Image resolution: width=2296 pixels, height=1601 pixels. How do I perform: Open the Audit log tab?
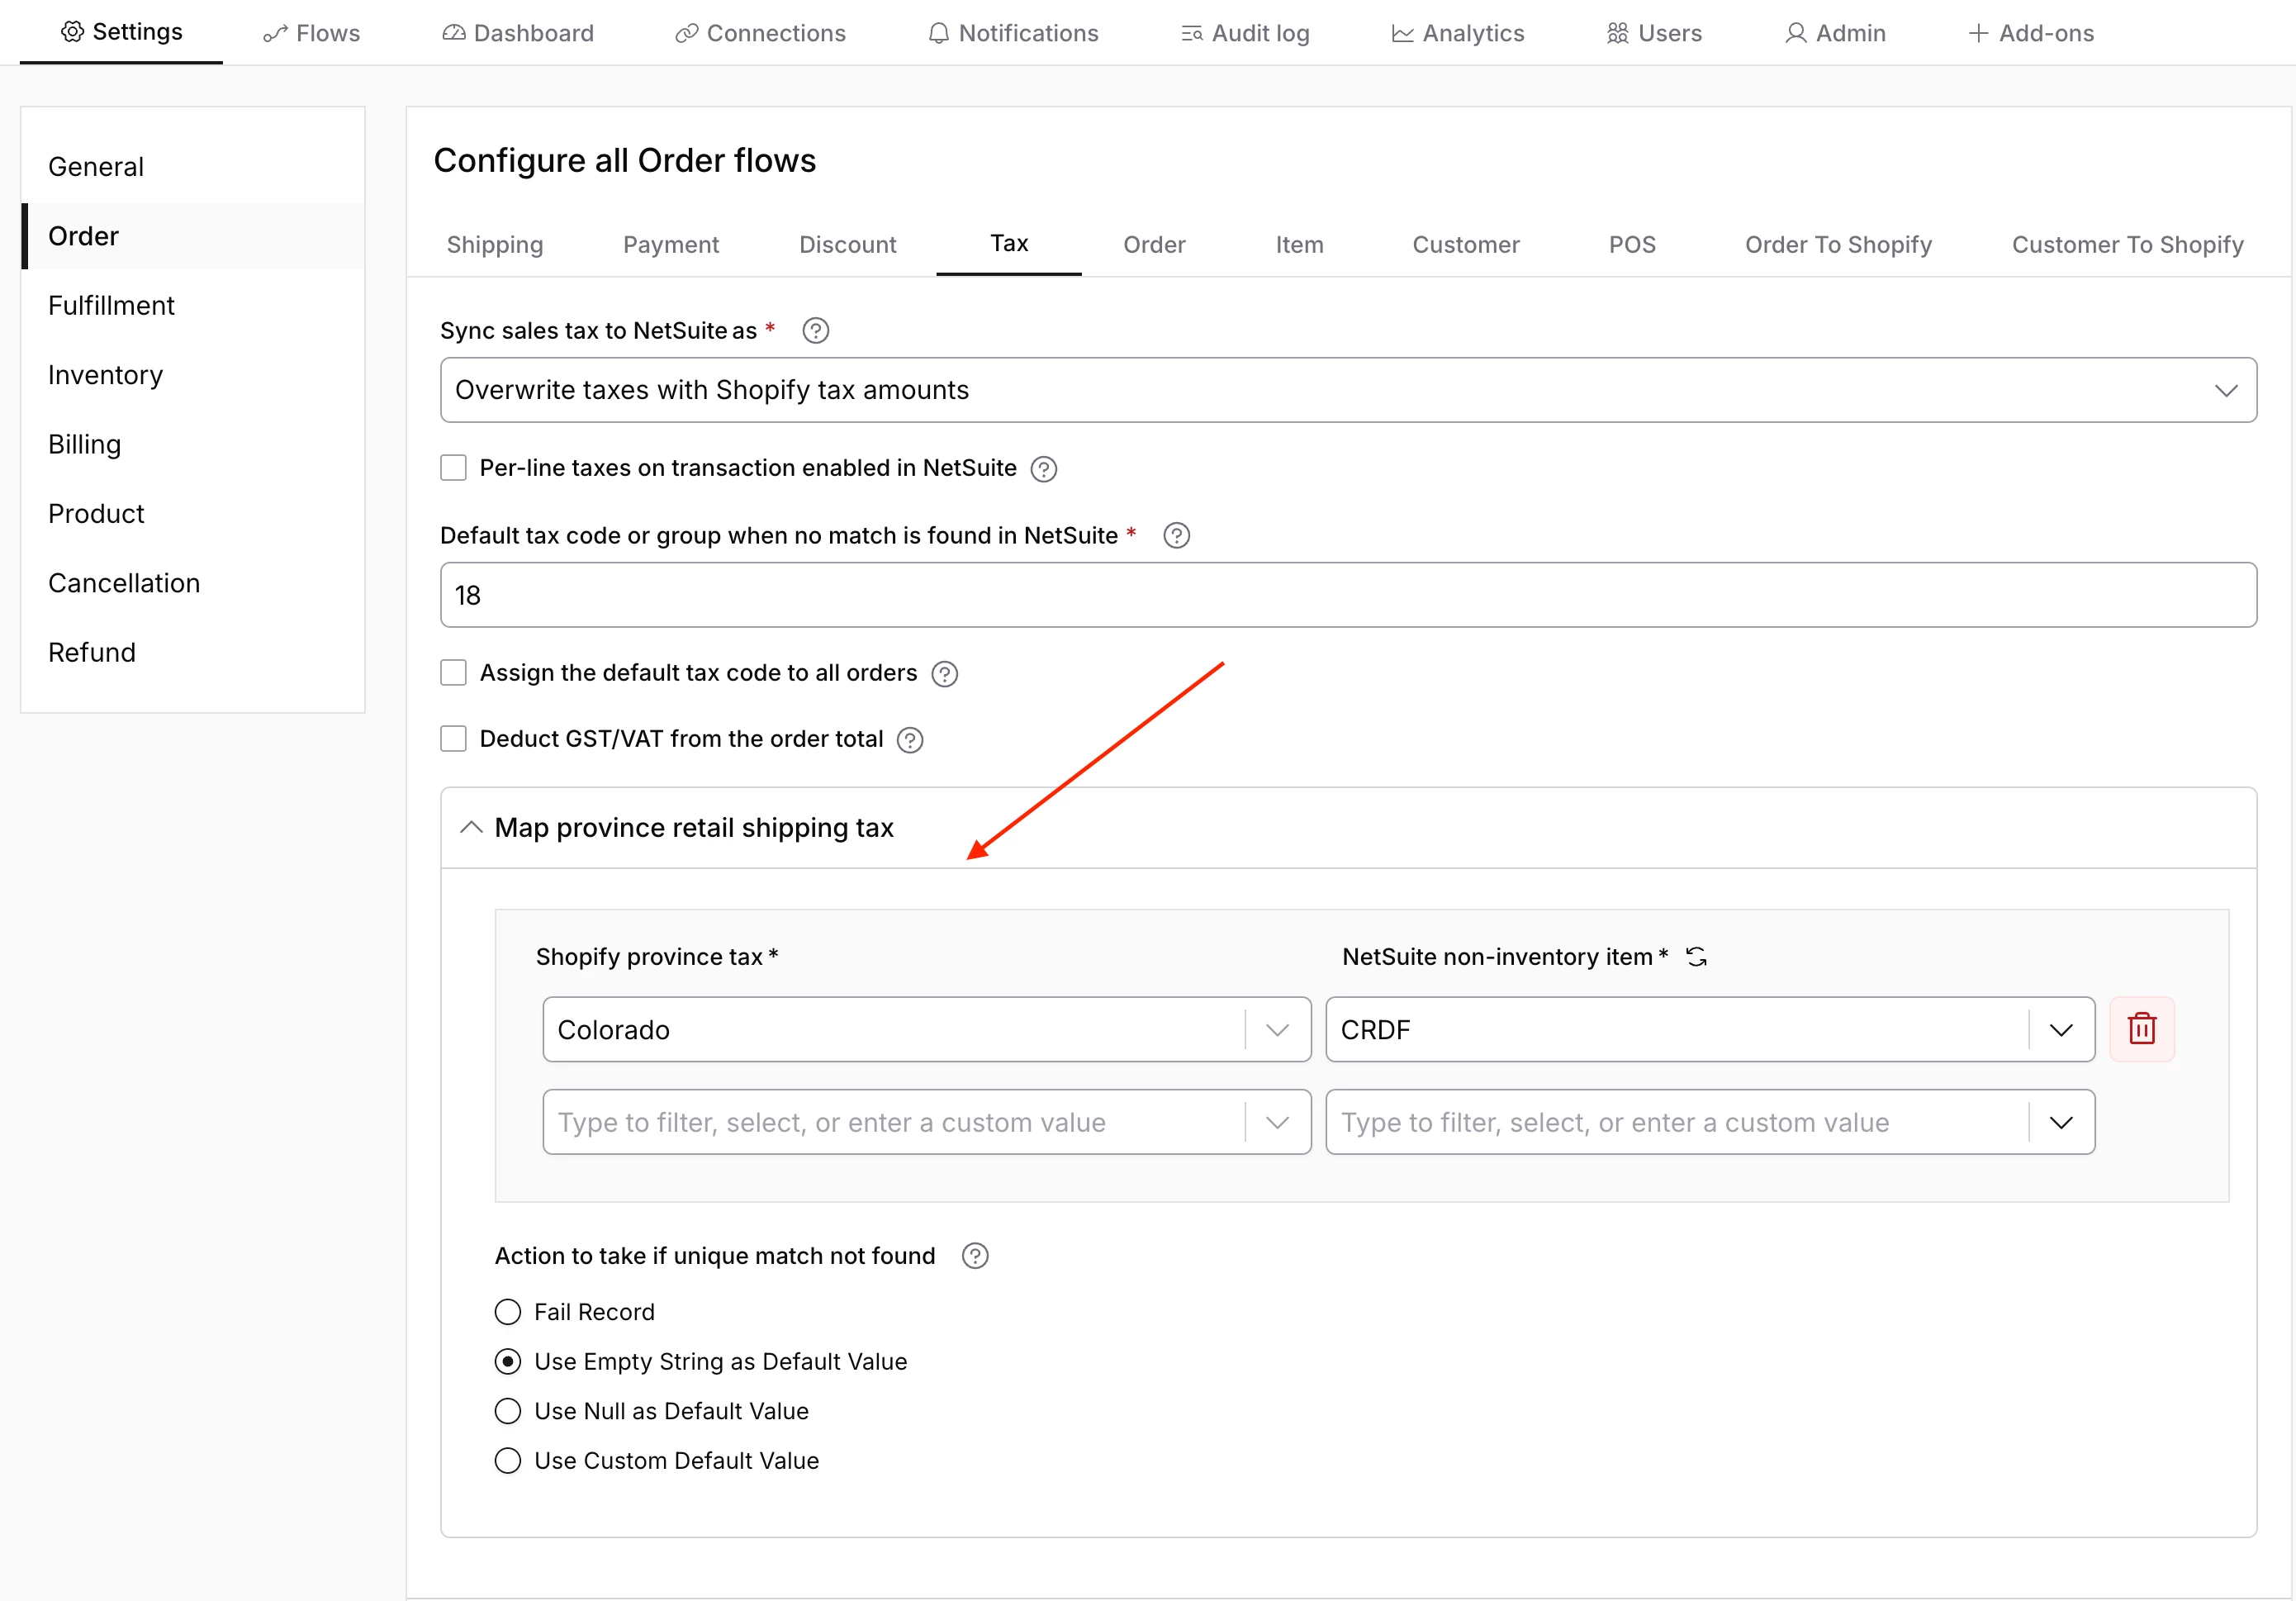[1245, 33]
